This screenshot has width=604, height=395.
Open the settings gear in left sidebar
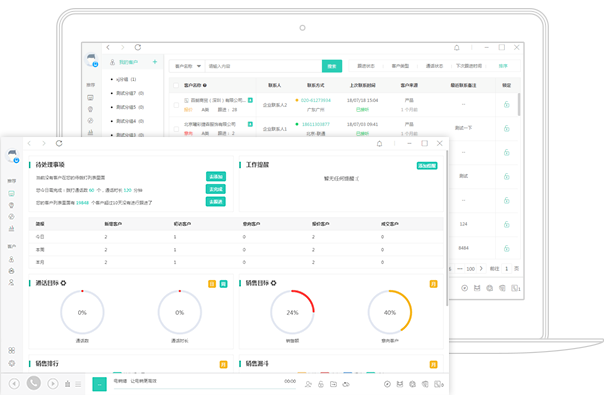12,363
